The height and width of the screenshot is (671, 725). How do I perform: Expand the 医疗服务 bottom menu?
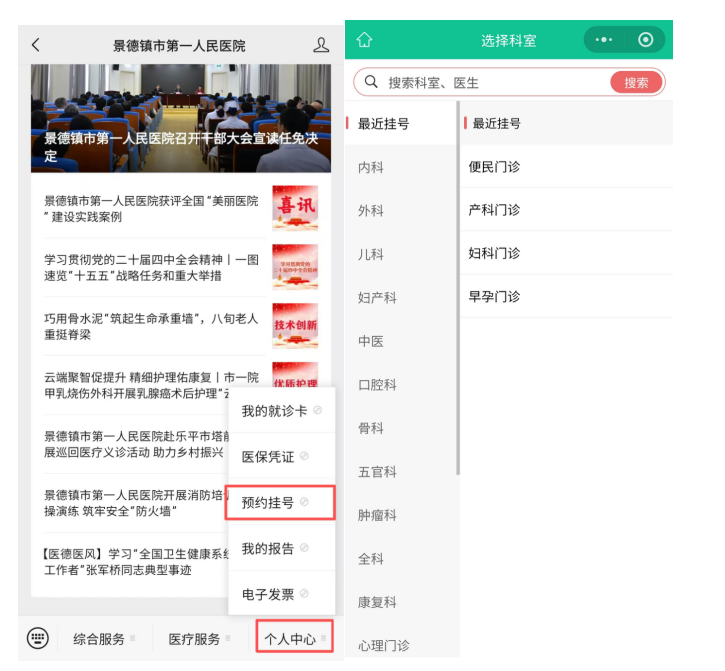[x=198, y=638]
